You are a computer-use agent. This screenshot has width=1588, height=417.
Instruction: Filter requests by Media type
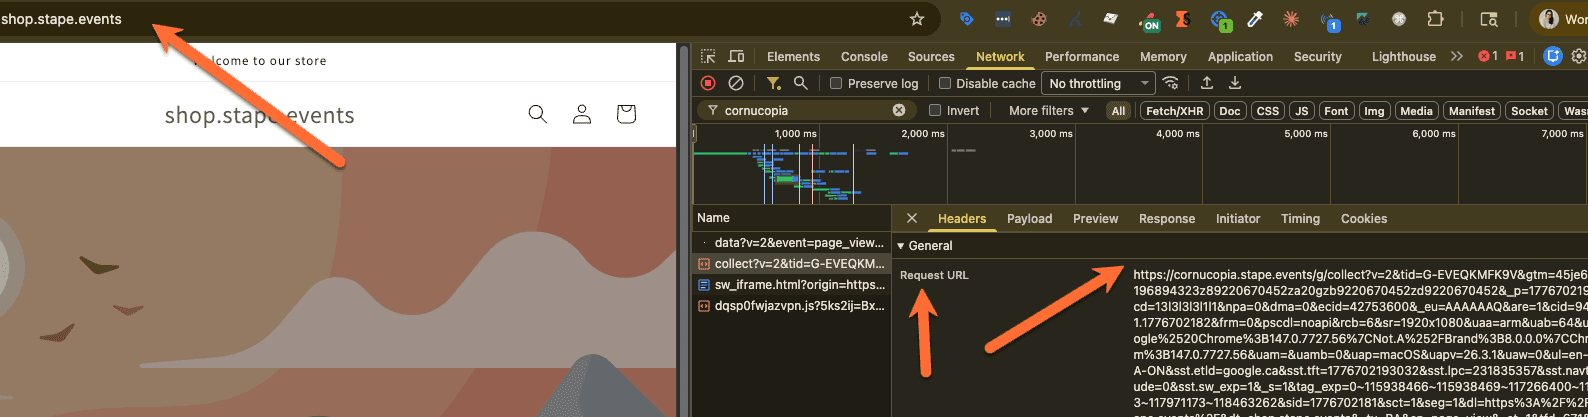pos(1416,111)
